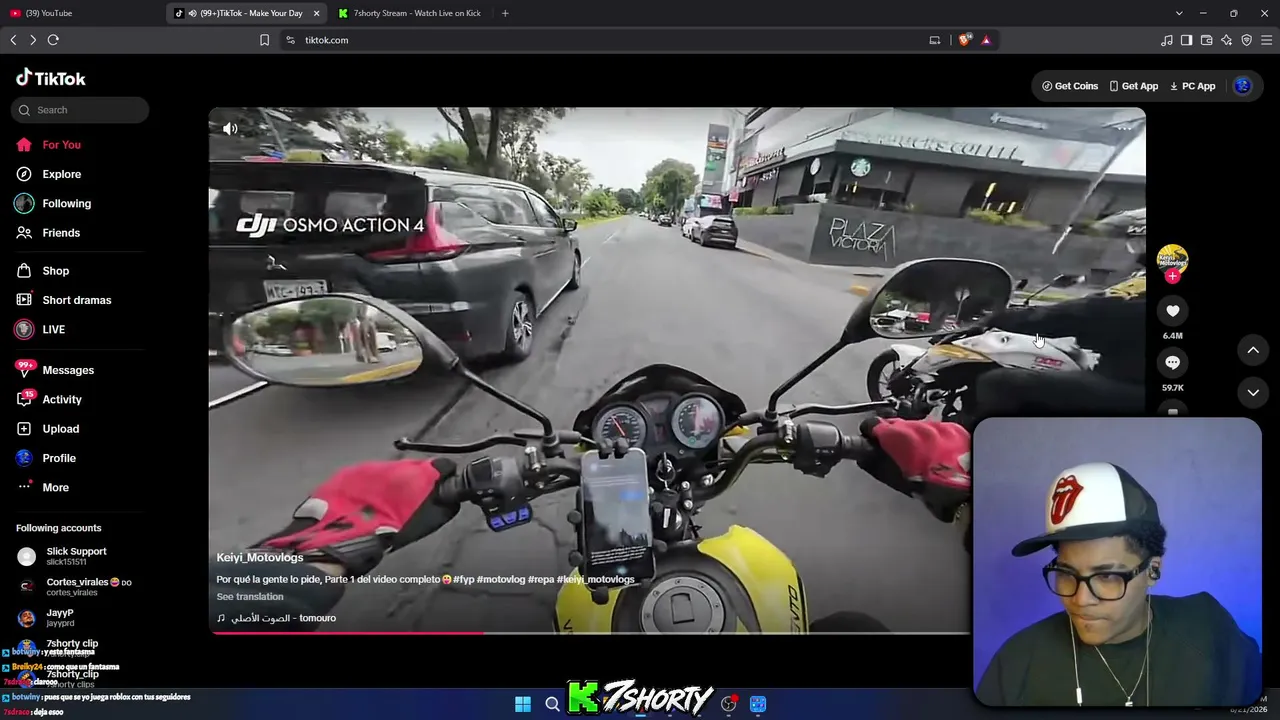This screenshot has width=1280, height=720.
Task: Open Windows taskbar search
Action: click(x=552, y=704)
